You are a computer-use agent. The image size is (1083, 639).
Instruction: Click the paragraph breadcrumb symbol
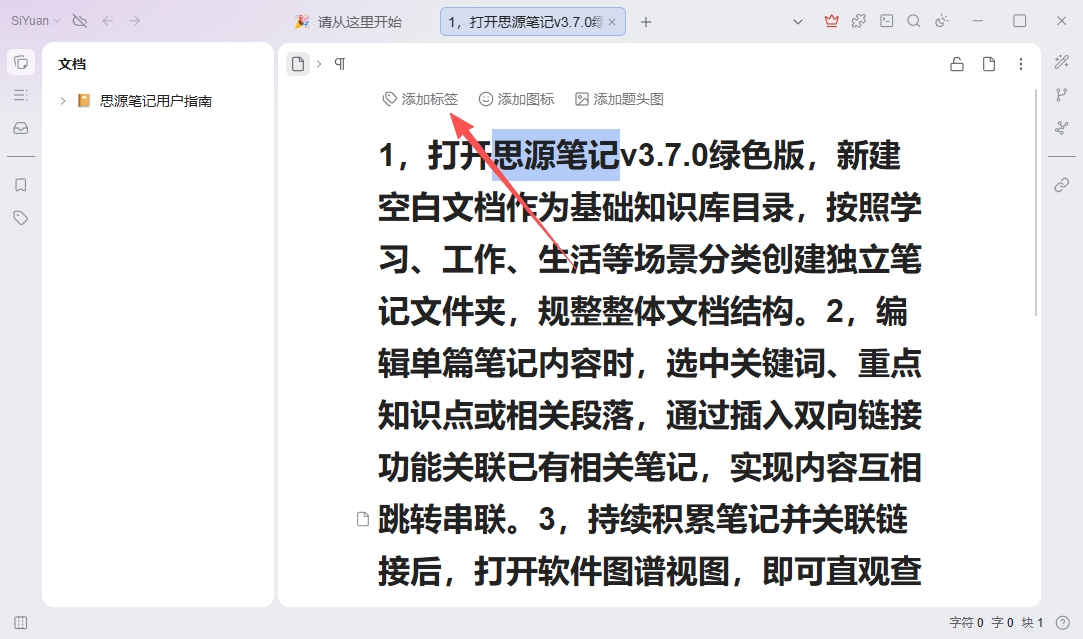point(340,64)
